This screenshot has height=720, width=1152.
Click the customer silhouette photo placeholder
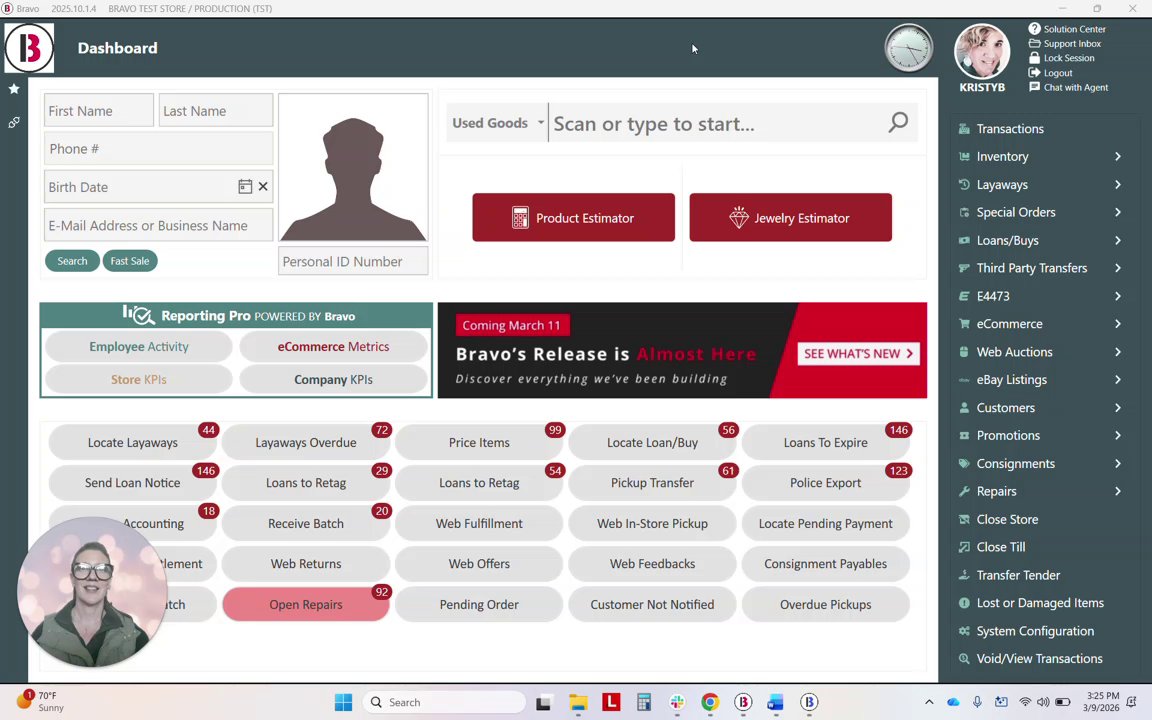click(353, 168)
